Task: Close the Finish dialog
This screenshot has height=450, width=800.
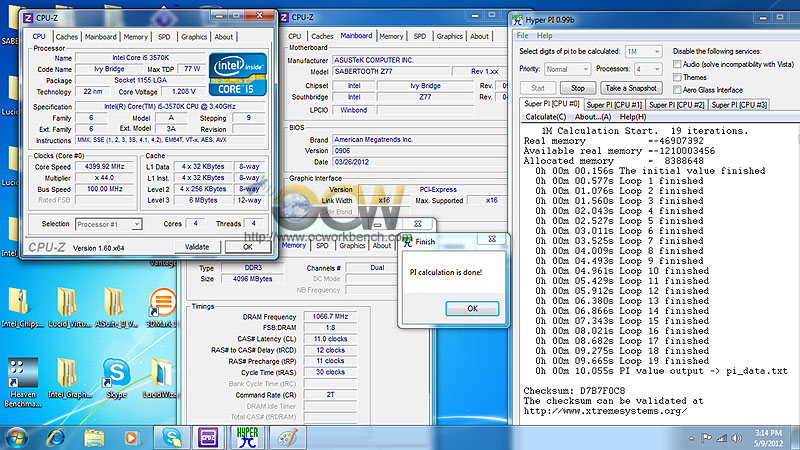Action: coord(492,239)
